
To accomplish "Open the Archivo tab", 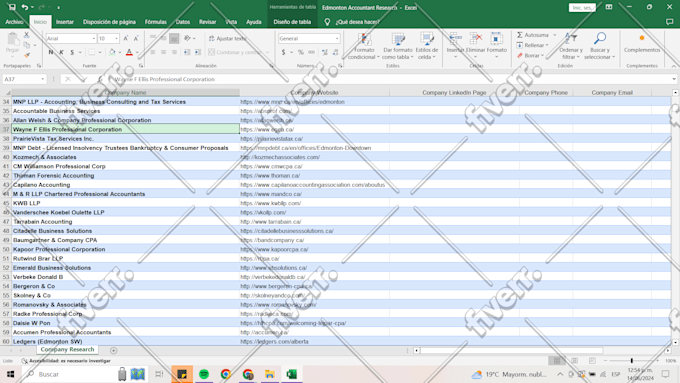I will coord(14,22).
